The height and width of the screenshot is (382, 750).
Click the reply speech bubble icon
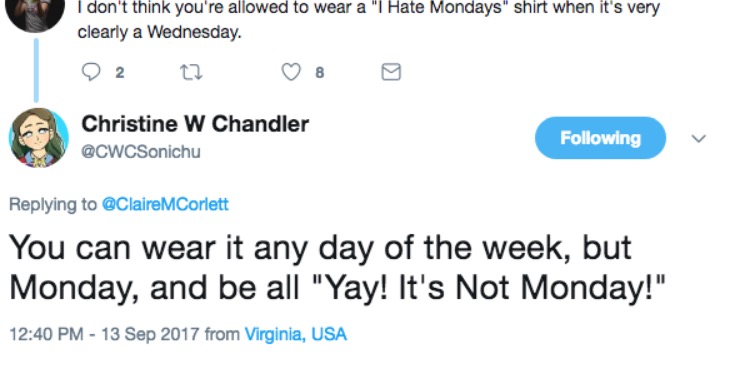[91, 72]
